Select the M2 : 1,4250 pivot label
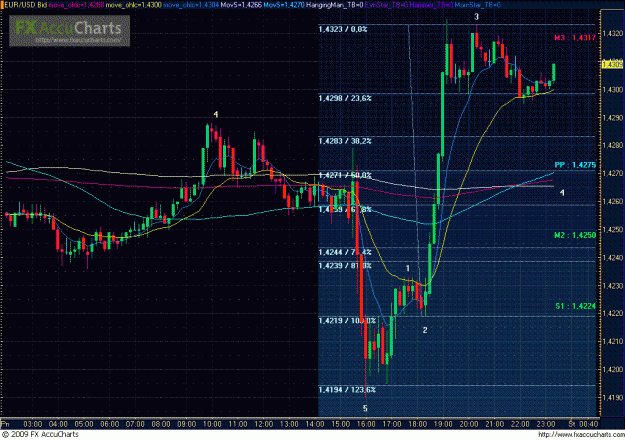The image size is (625, 440). click(x=575, y=235)
